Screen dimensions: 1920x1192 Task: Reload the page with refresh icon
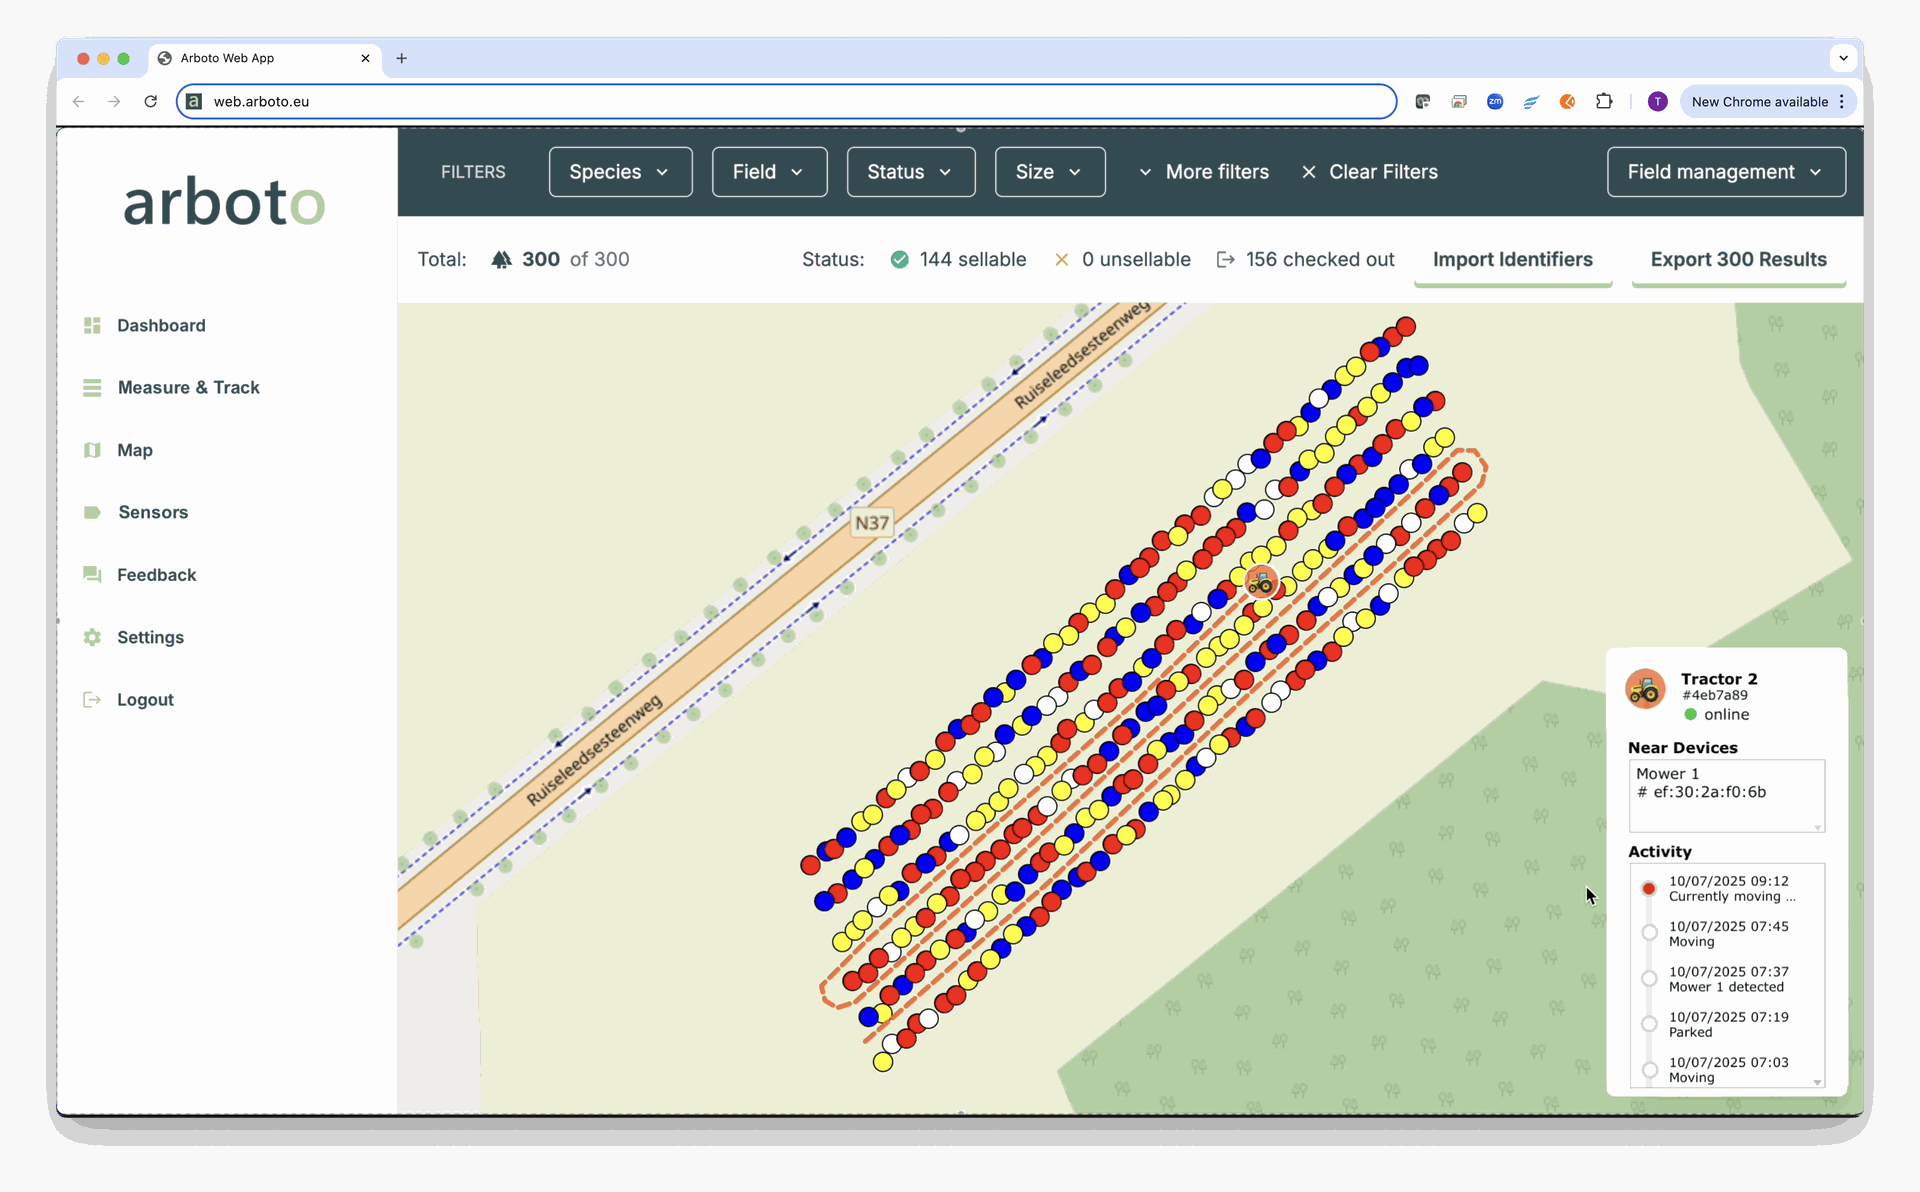coord(150,101)
